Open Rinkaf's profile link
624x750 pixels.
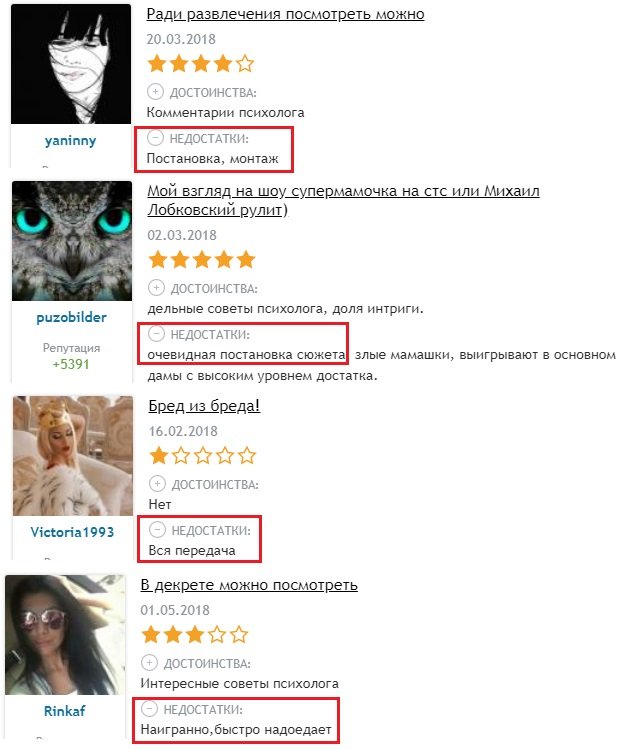pos(65,711)
